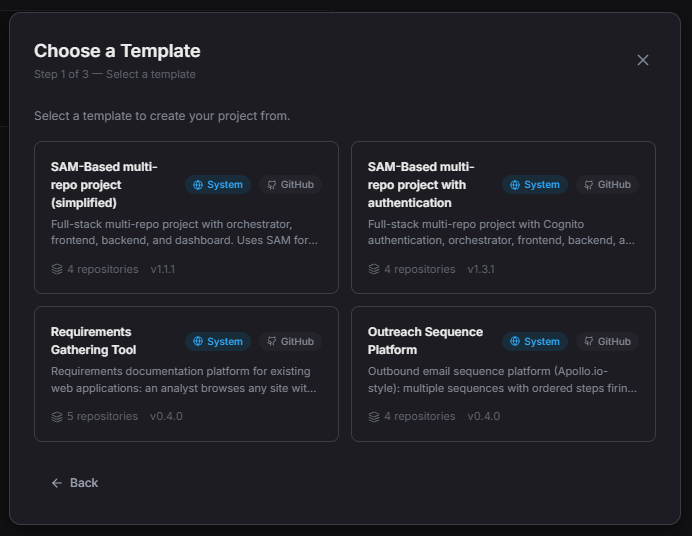
Task: Select the SAM-Based multi-repo project (simplified) card
Action: point(186,217)
